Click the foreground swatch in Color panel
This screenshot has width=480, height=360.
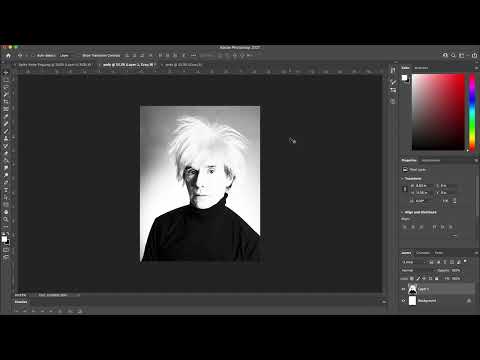click(404, 78)
